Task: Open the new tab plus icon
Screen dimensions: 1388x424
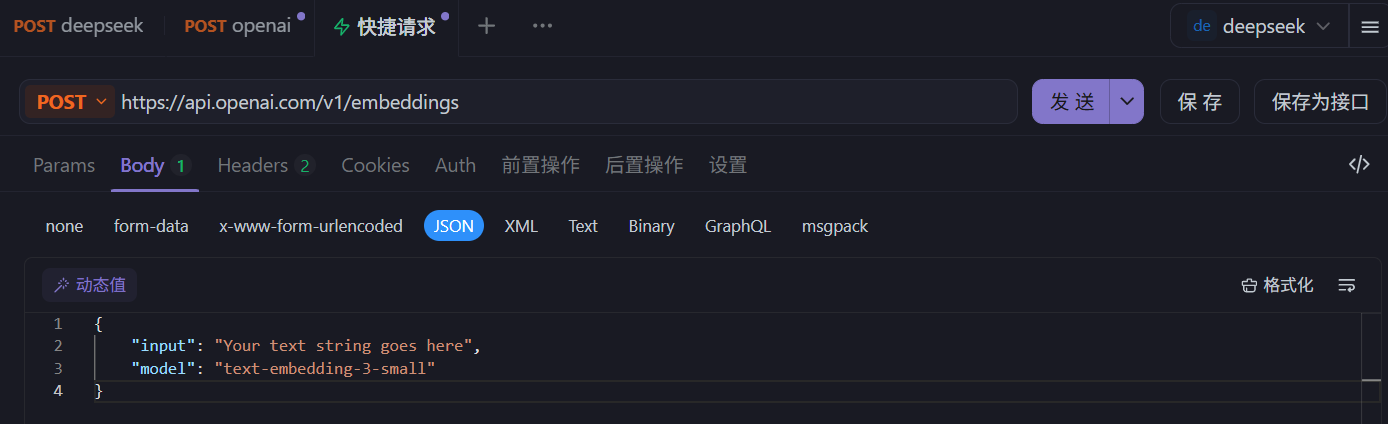Action: click(486, 26)
